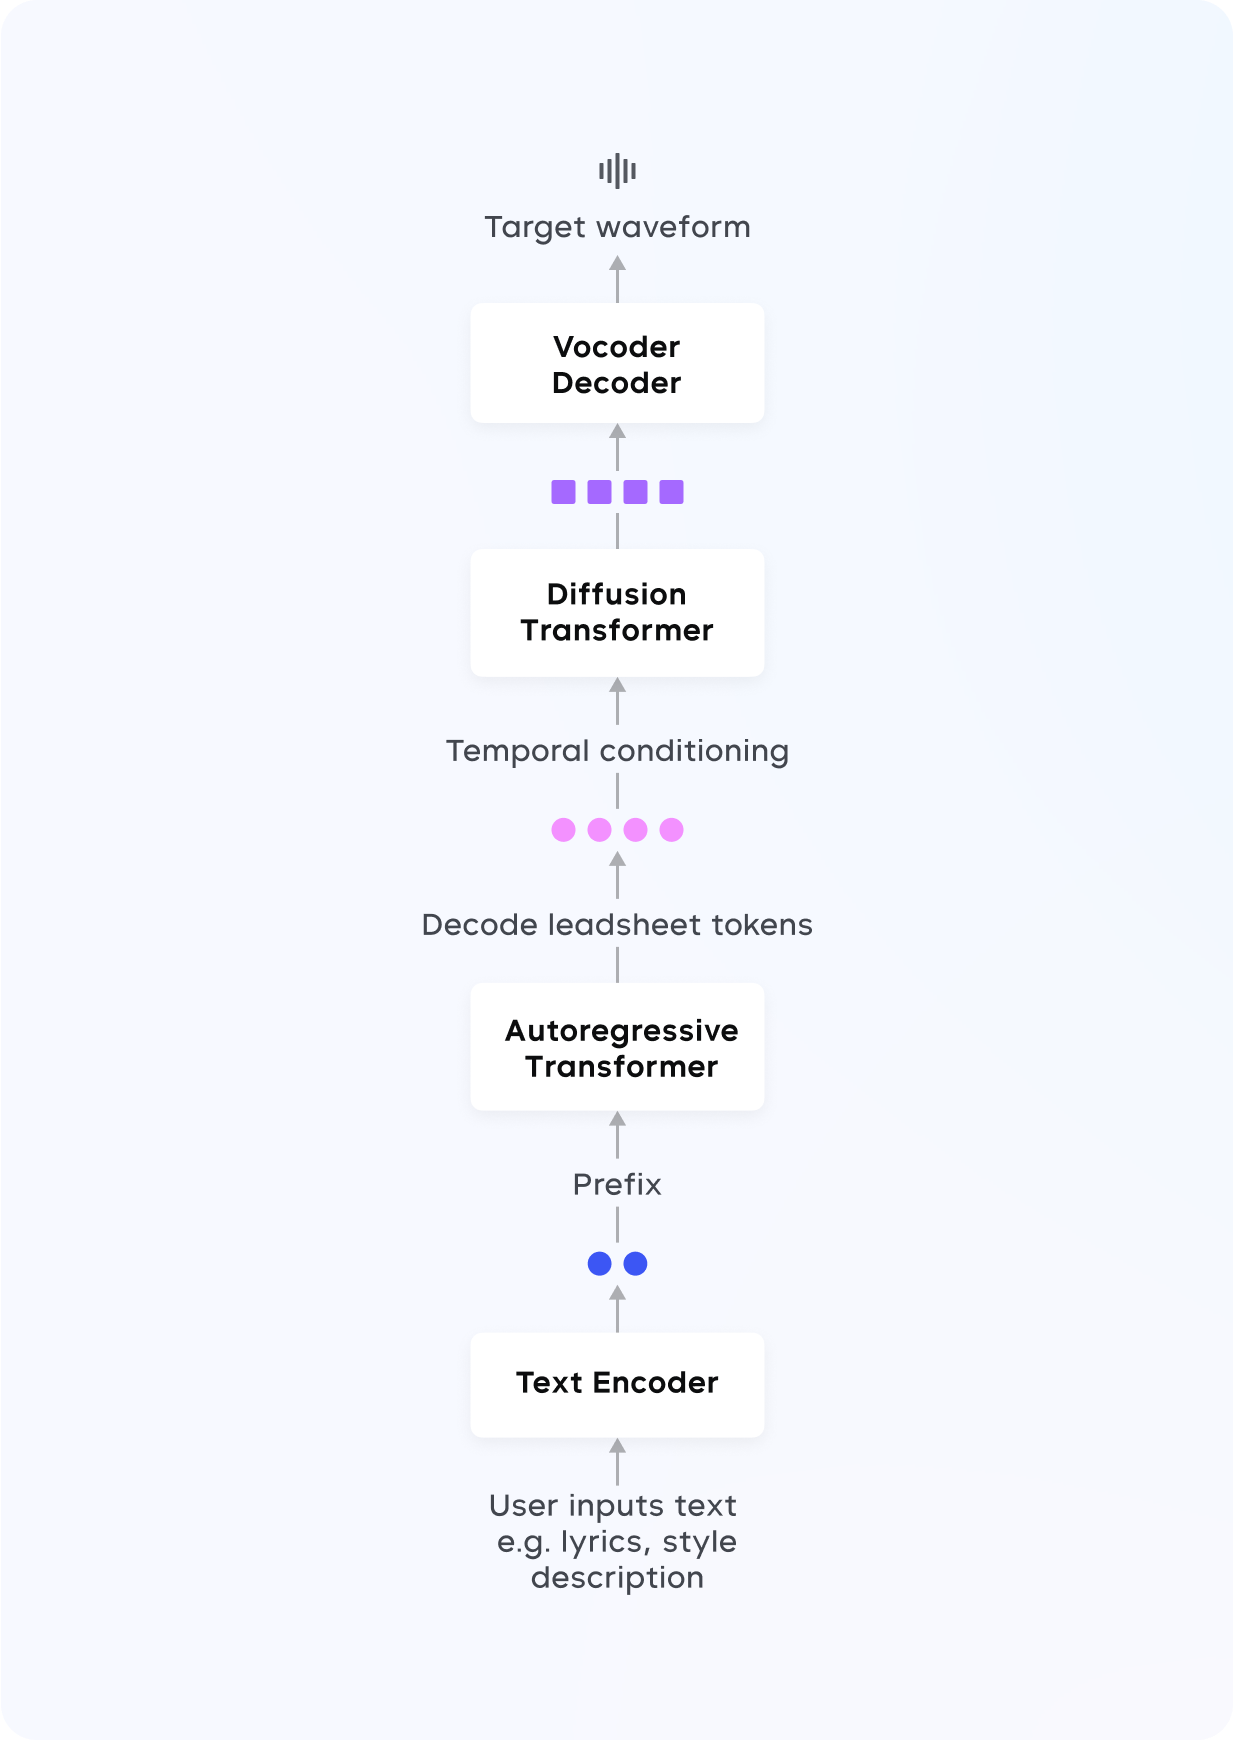Click the Temporal conditioning label
1233x1740 pixels.
[x=617, y=751]
